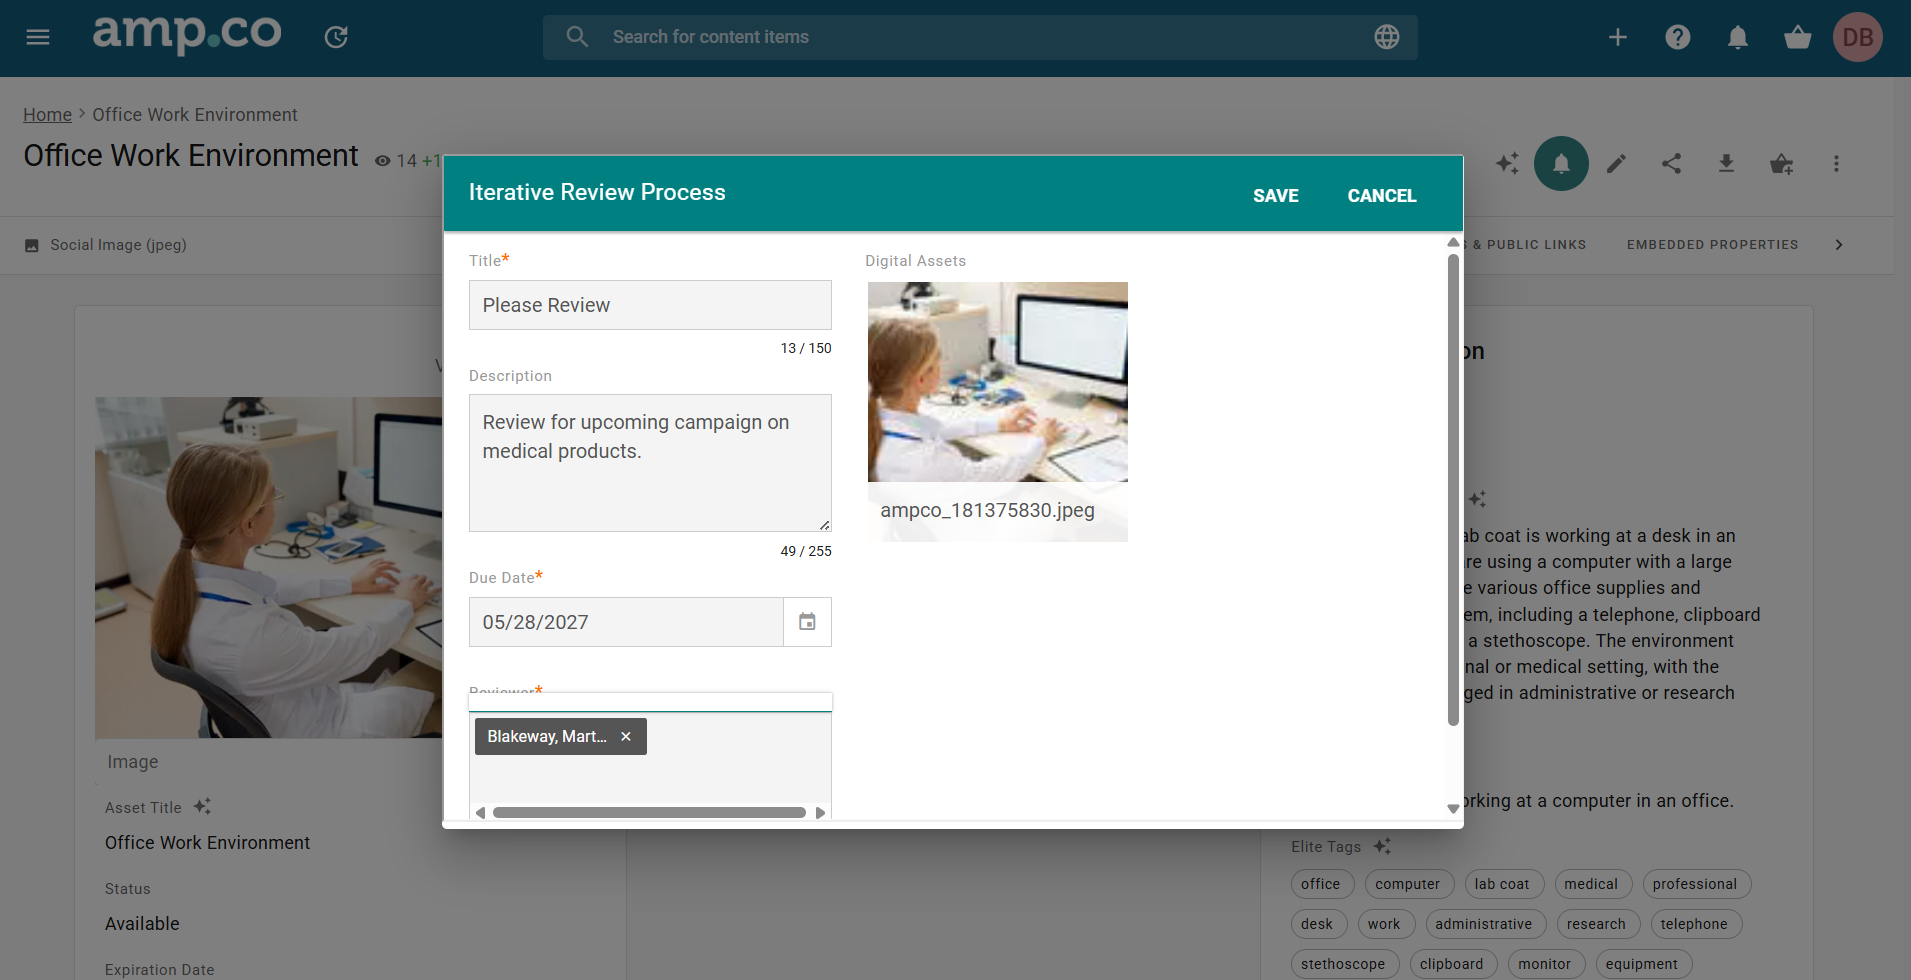Click the 'equipment' tag
This screenshot has height=980, width=1911.
pos(1642,964)
